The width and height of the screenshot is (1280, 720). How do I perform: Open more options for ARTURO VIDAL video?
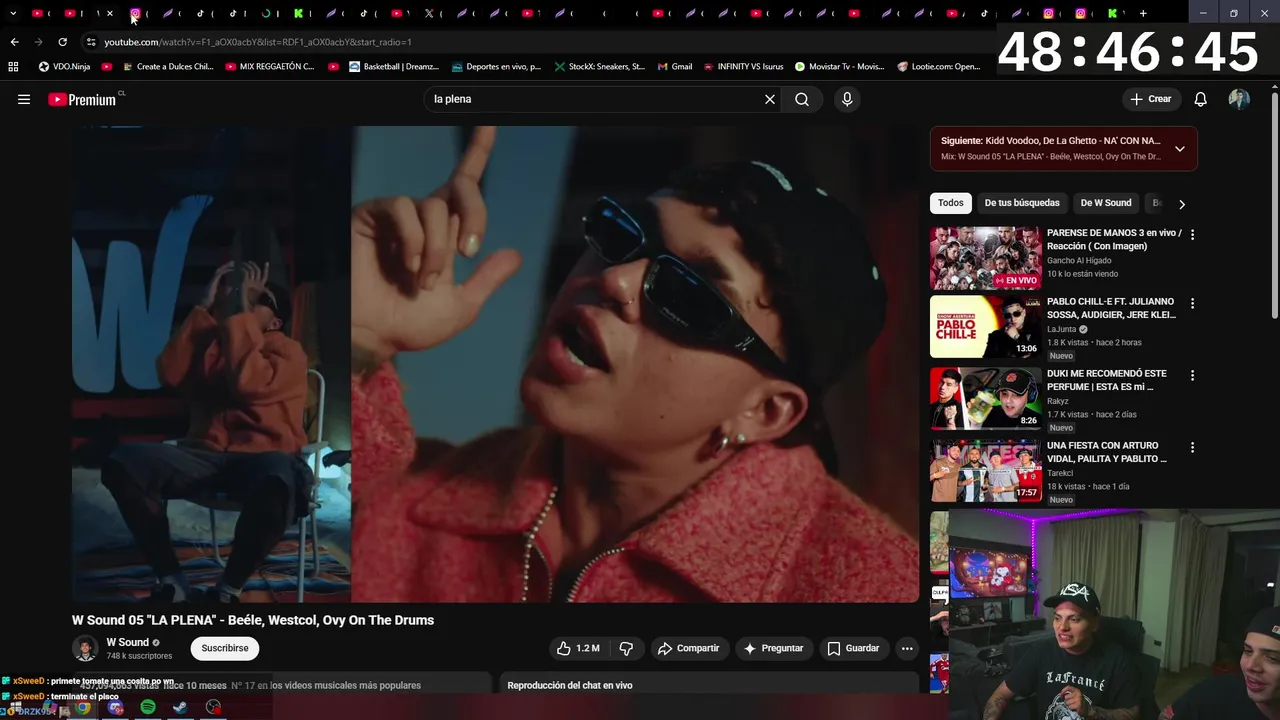(1192, 447)
